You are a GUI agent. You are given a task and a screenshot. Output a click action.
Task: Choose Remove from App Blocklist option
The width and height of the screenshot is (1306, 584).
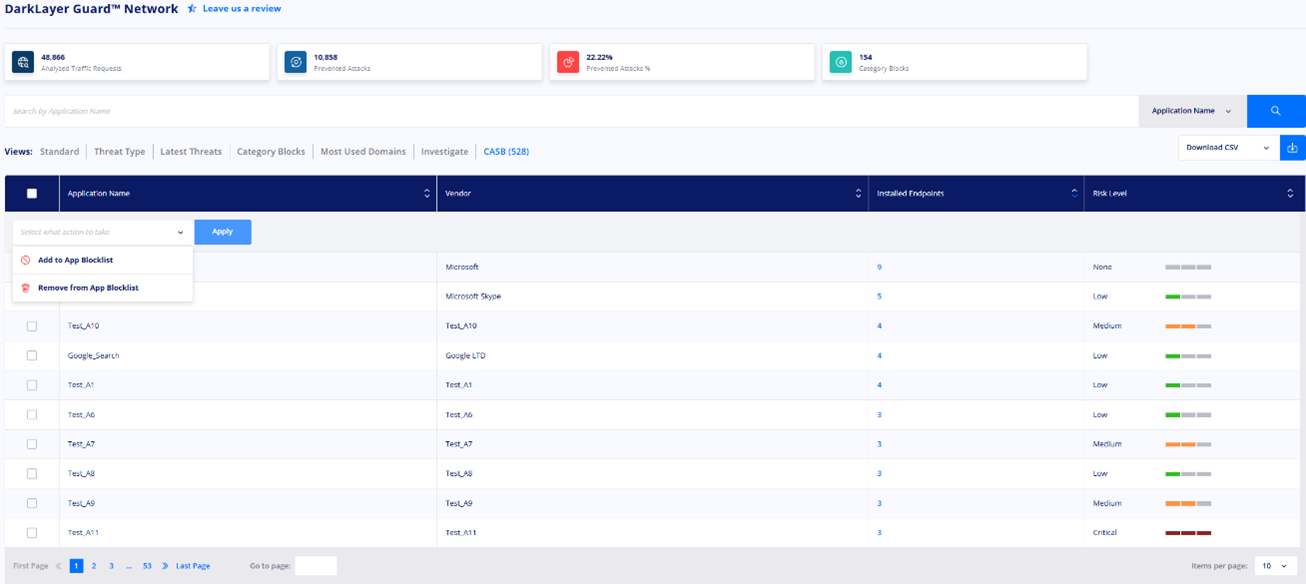pyautogui.click(x=102, y=288)
